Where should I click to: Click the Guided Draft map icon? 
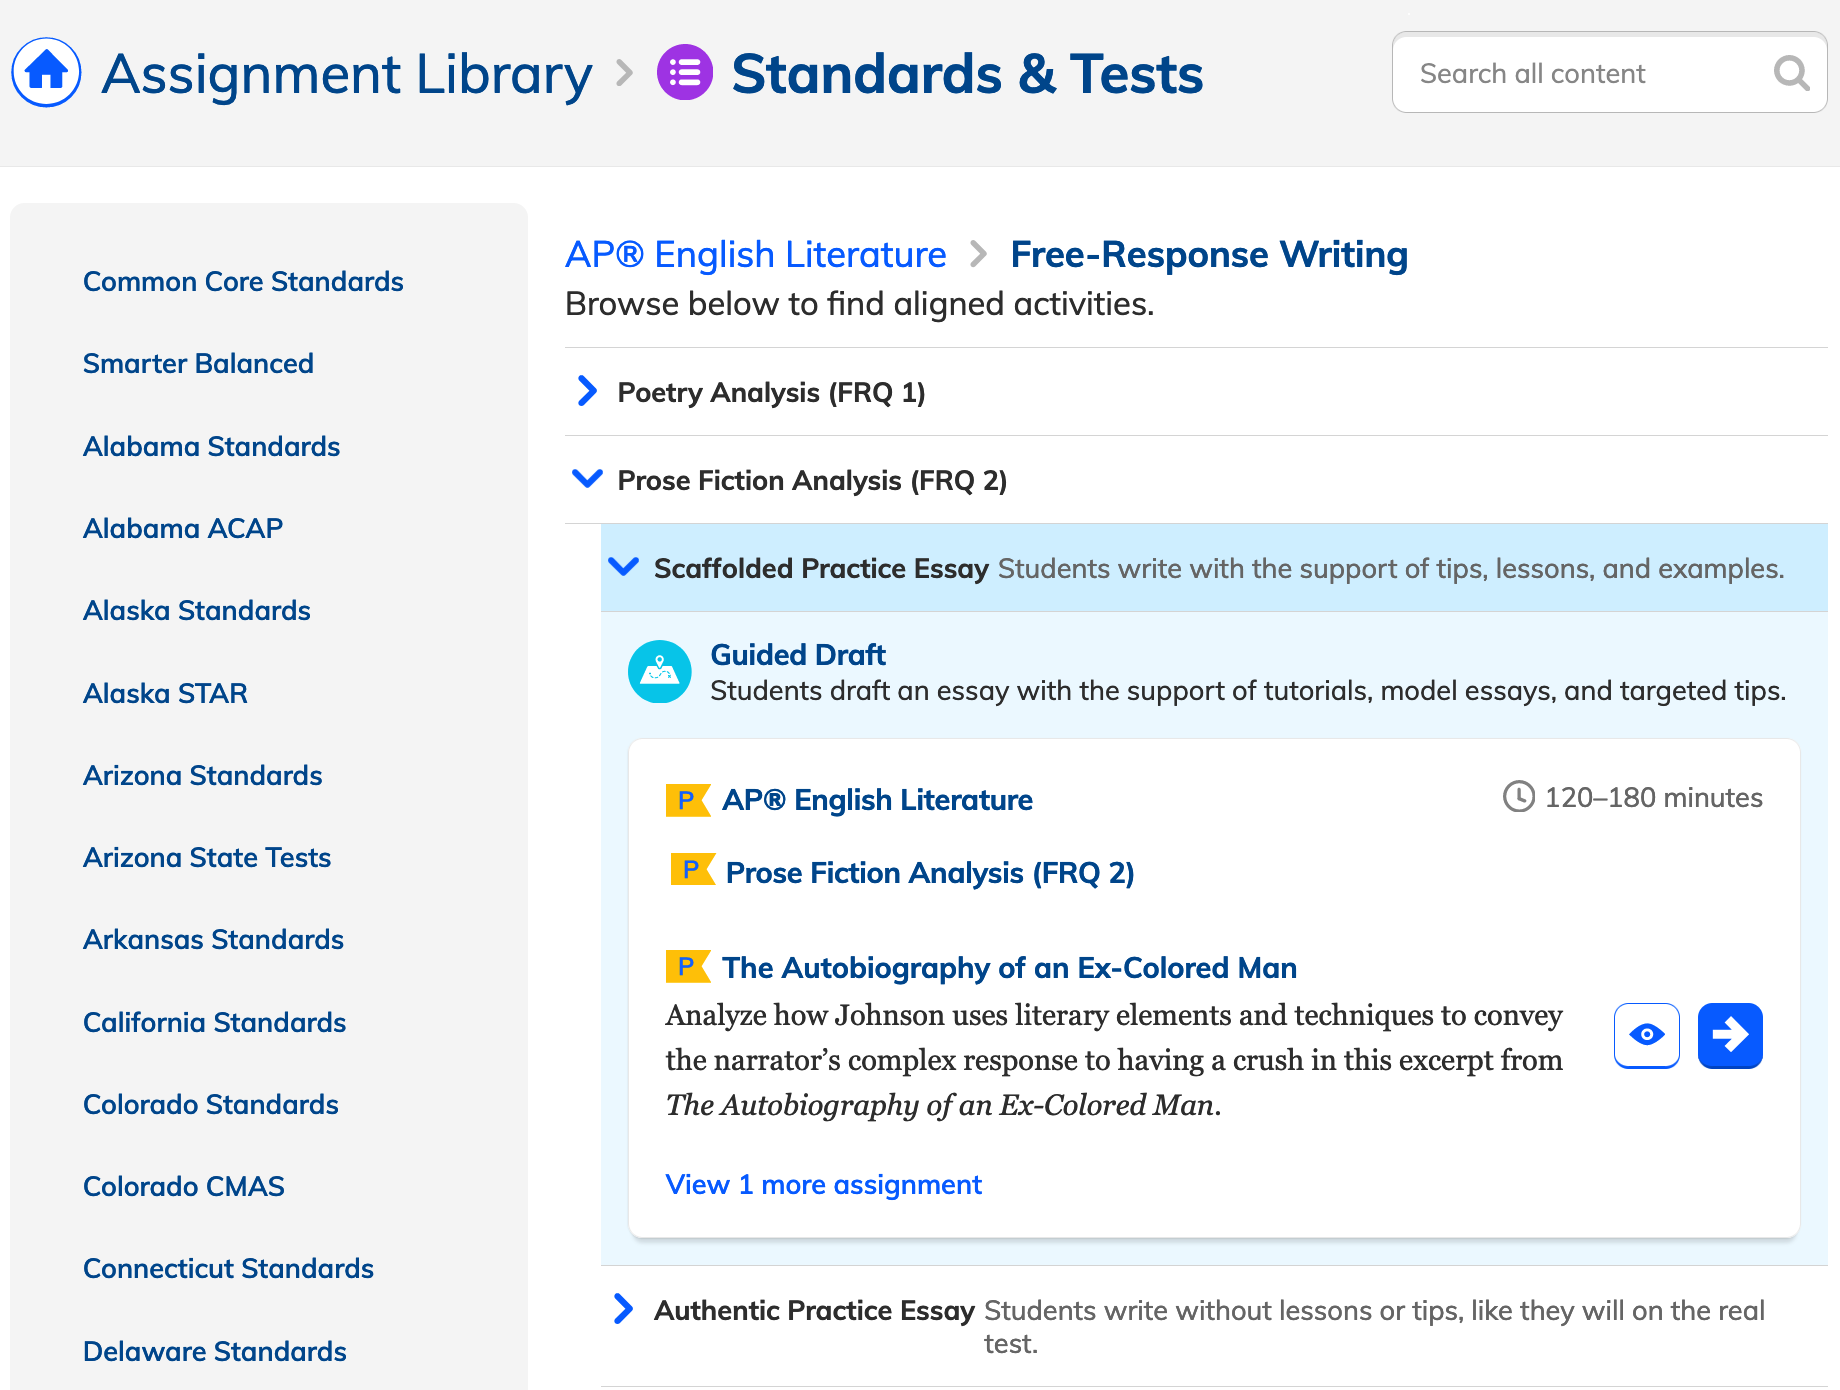(x=659, y=672)
